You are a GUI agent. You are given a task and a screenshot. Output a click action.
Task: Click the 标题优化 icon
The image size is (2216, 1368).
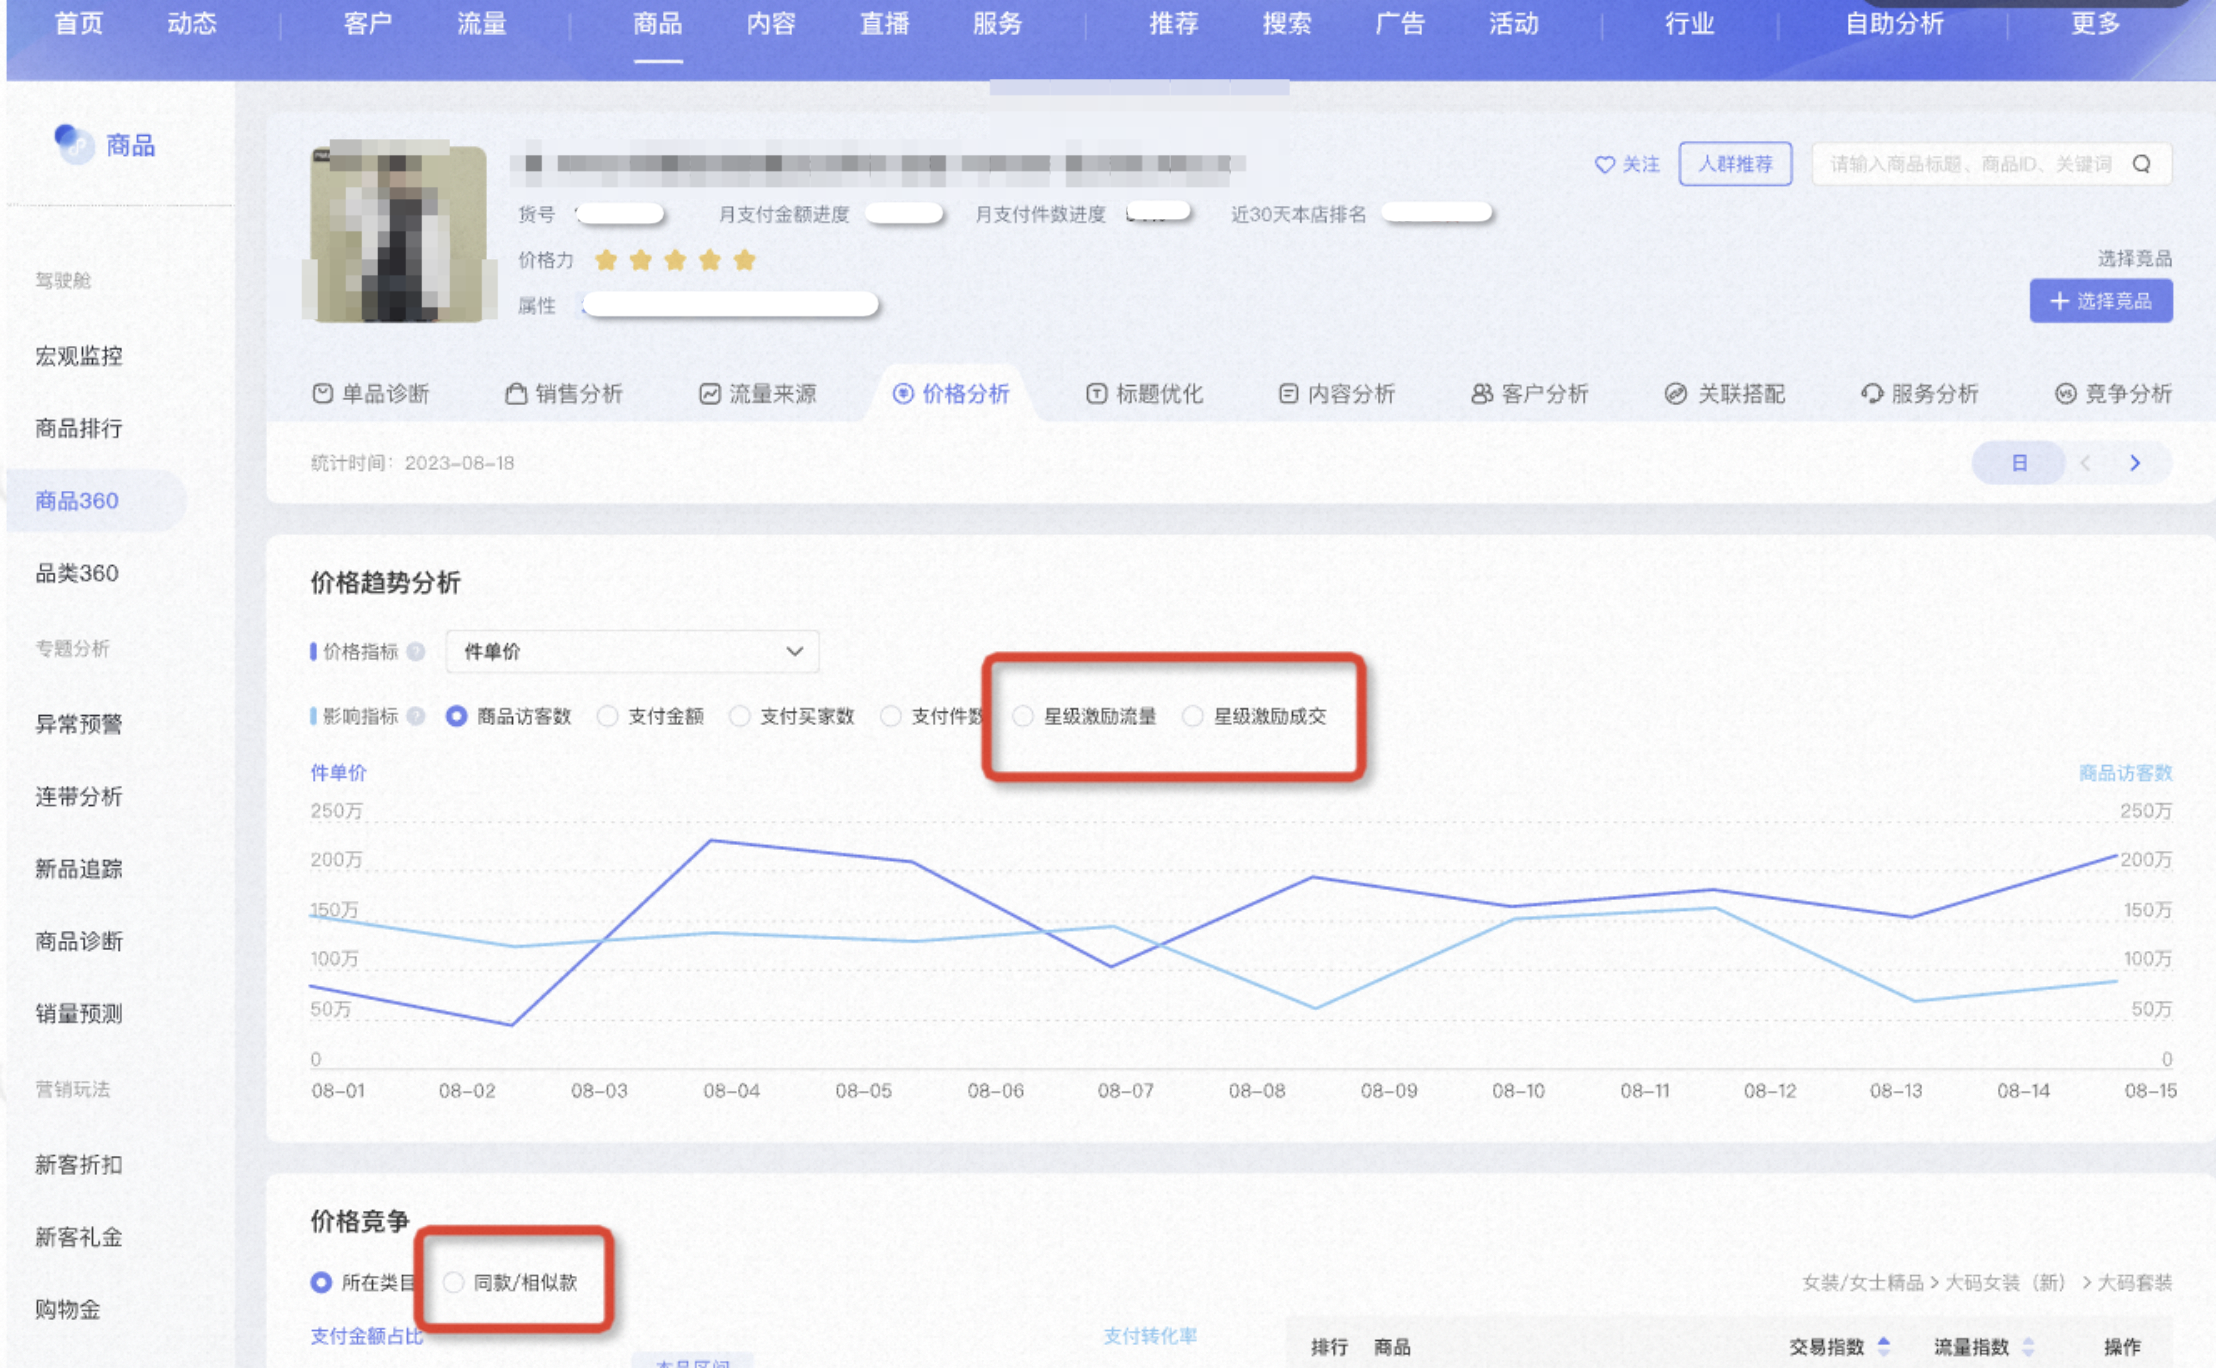click(x=1096, y=393)
